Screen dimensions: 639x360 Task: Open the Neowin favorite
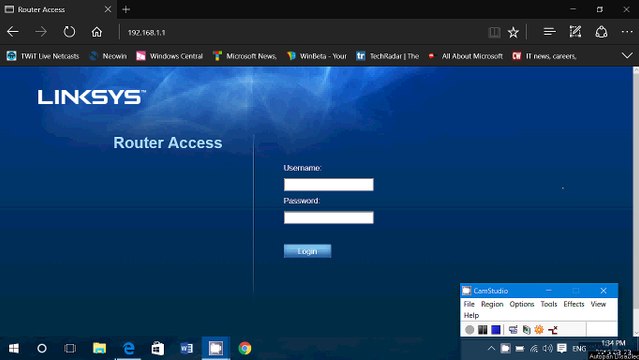[x=108, y=56]
